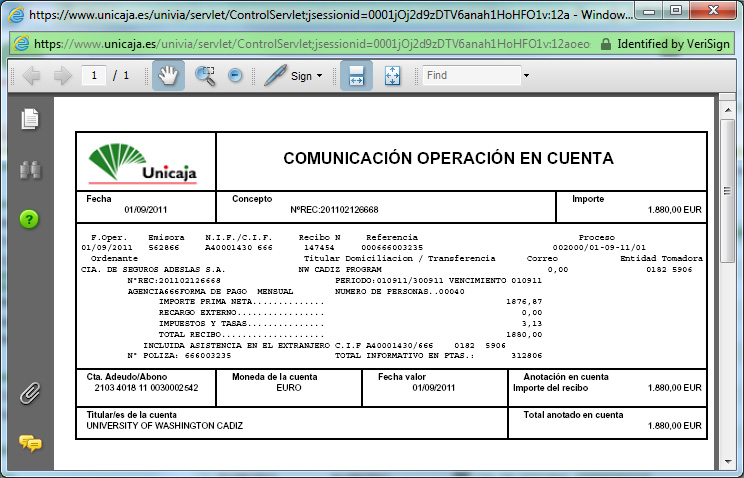This screenshot has height=478, width=744.
Task: Select the Hand pan tool
Action: click(x=168, y=75)
